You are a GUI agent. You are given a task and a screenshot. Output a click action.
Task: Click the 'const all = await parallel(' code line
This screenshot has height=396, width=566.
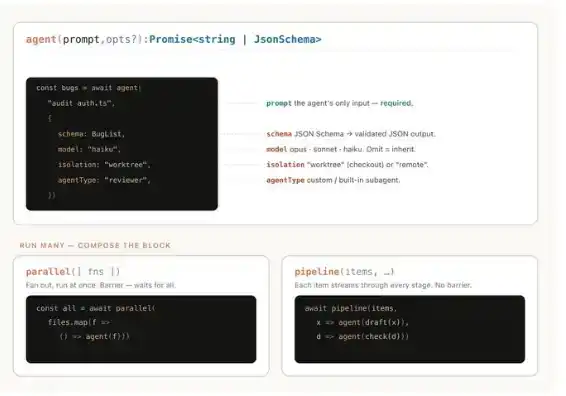96,308
